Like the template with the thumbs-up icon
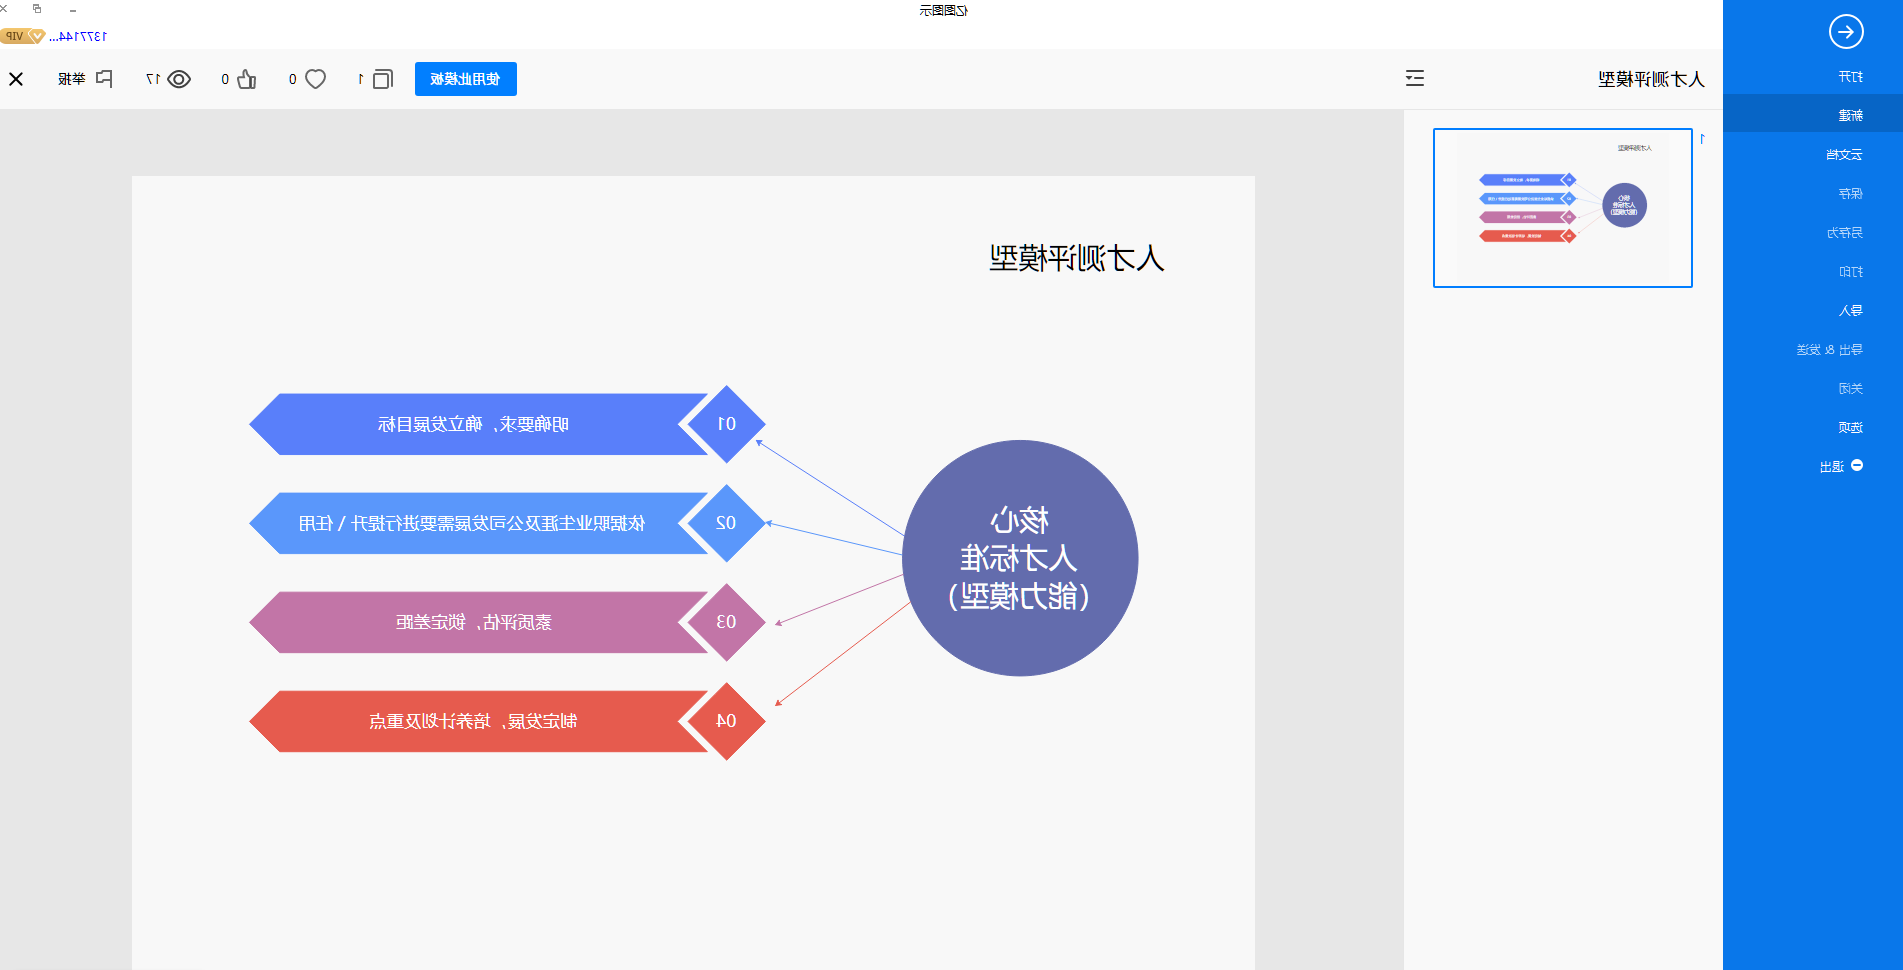This screenshot has width=1903, height=970. tap(246, 79)
